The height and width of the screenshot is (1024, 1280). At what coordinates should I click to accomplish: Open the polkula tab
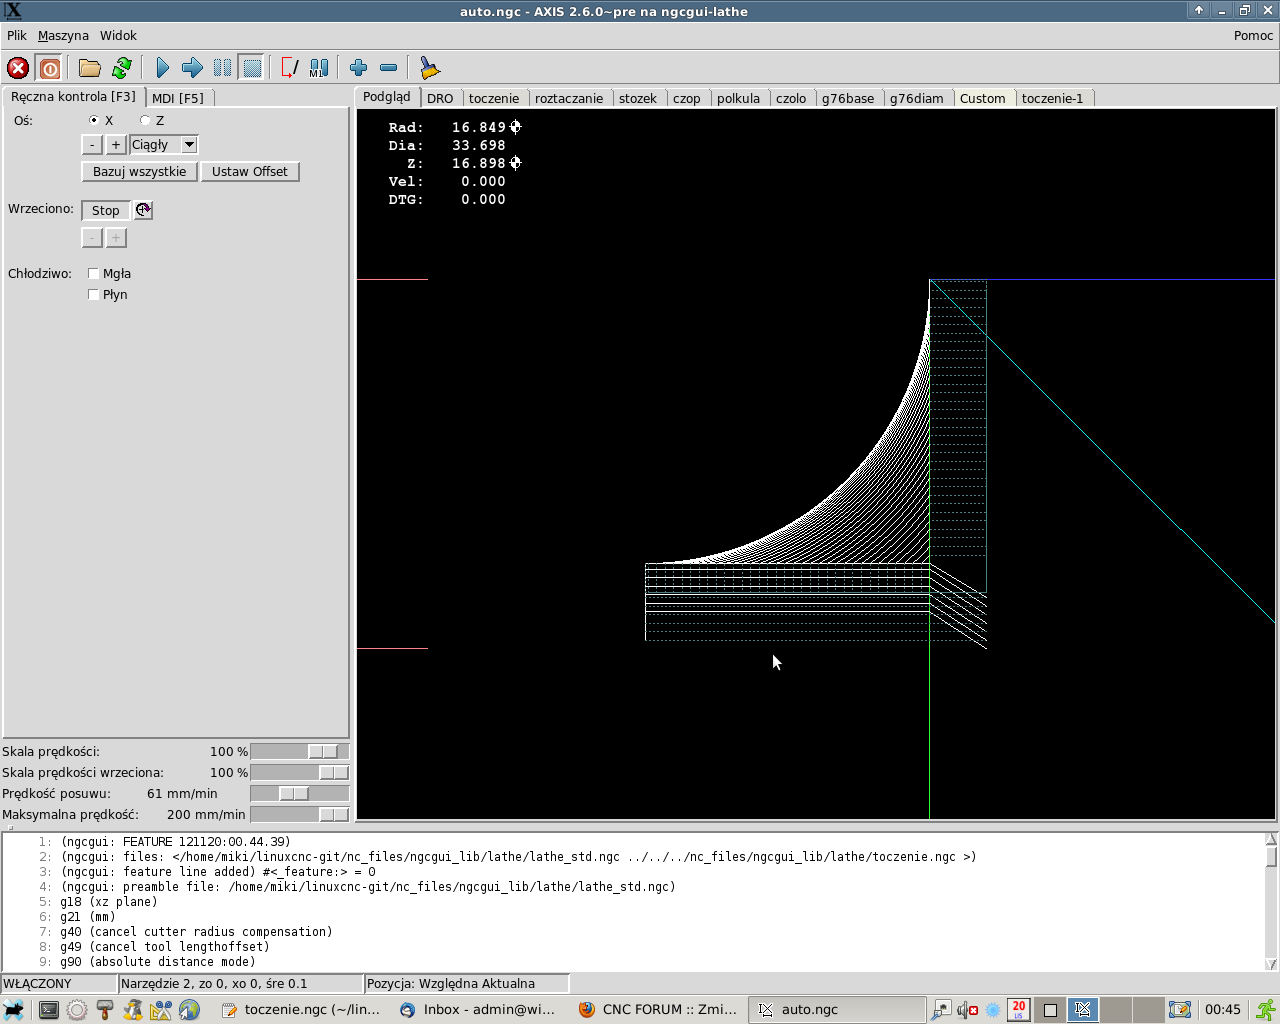pos(739,98)
